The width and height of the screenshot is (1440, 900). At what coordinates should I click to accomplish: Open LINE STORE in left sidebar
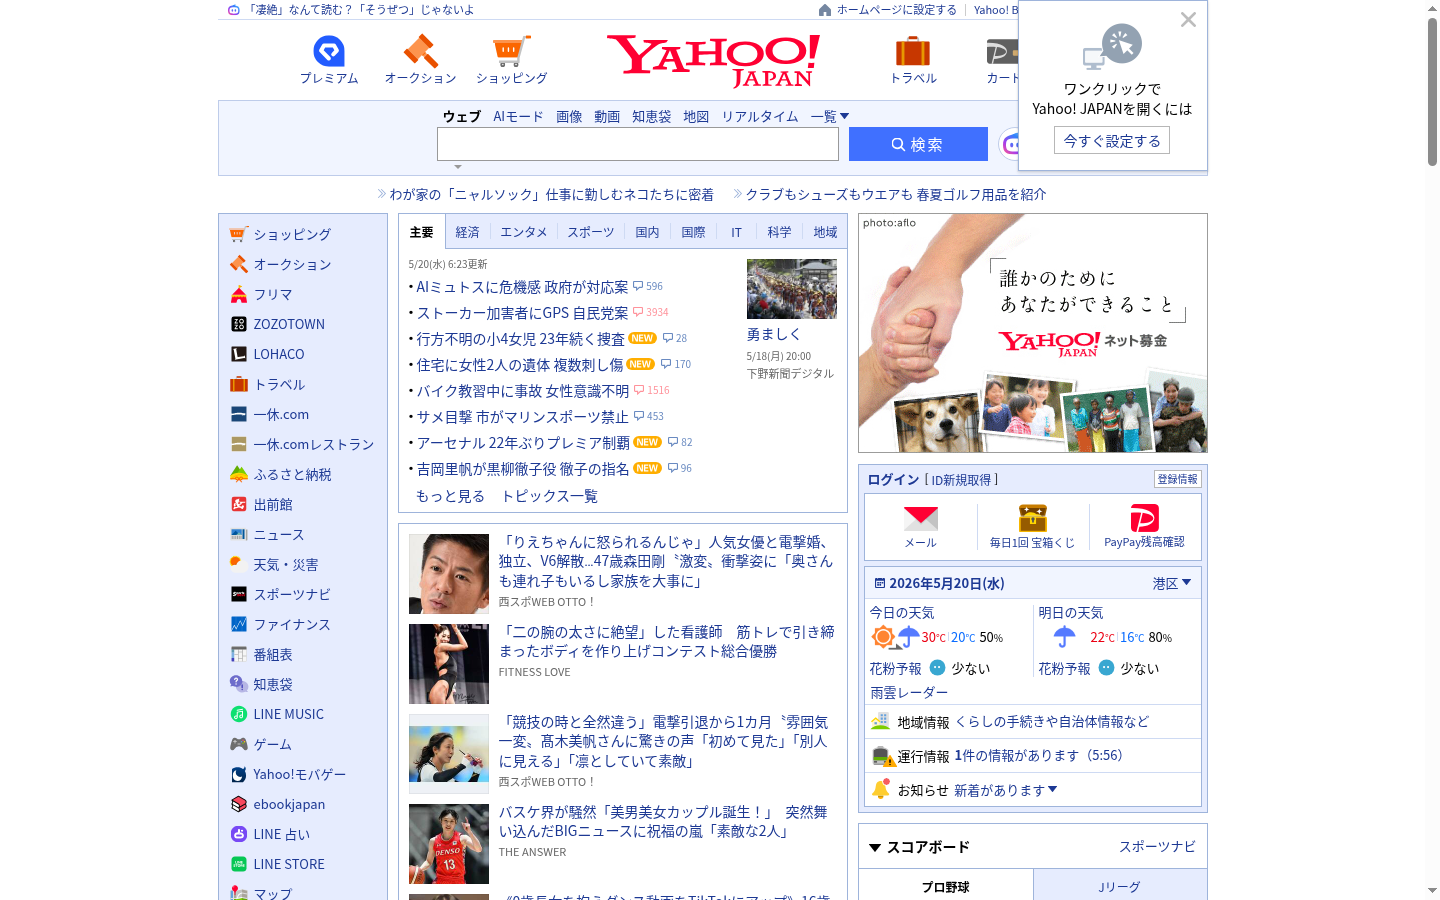(289, 864)
